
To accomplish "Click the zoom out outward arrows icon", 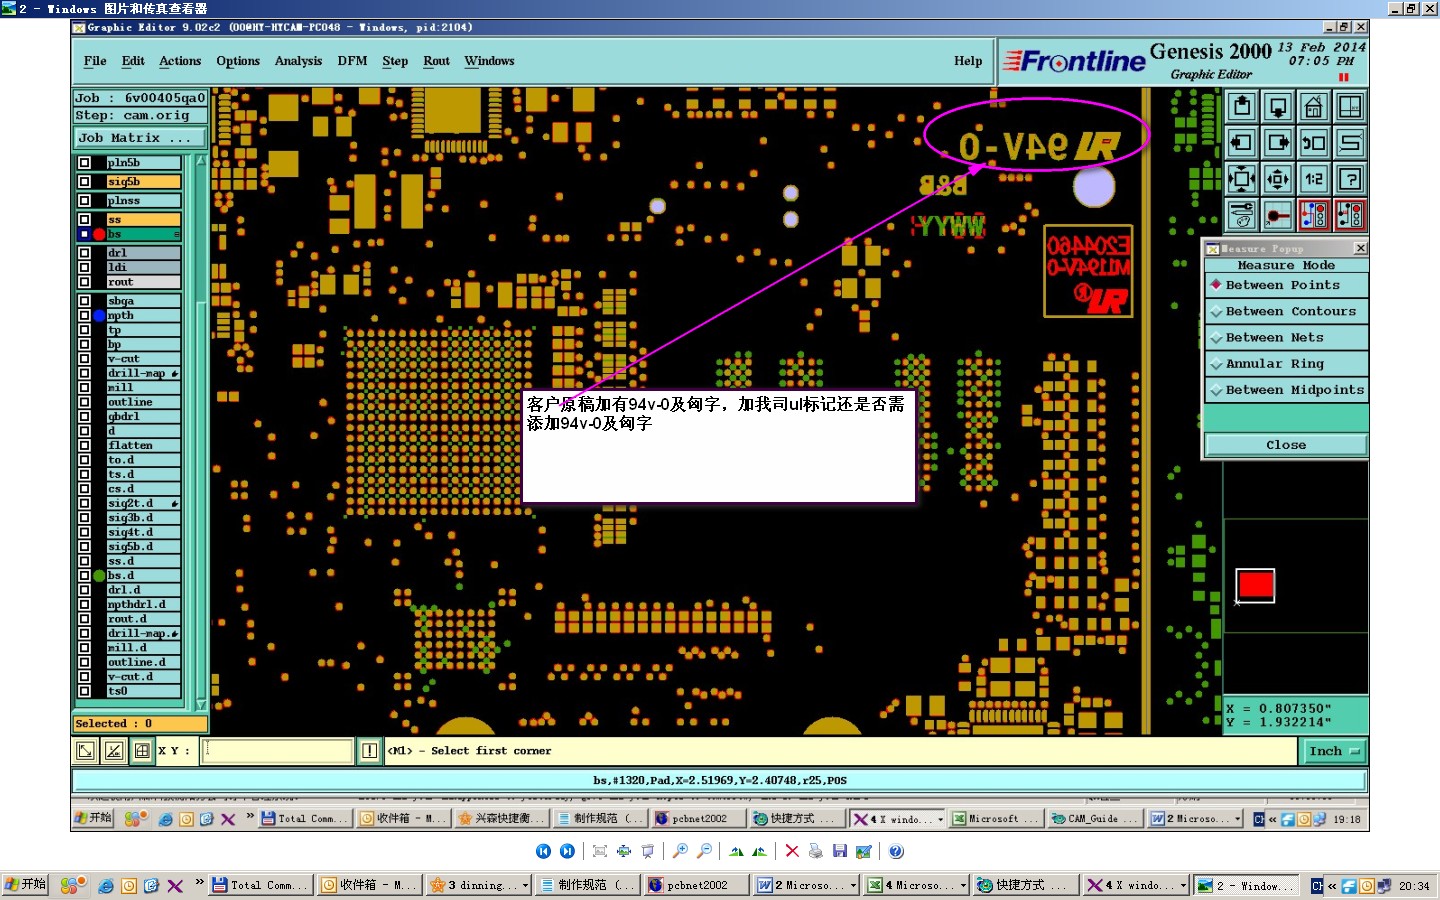I will pos(1277,179).
